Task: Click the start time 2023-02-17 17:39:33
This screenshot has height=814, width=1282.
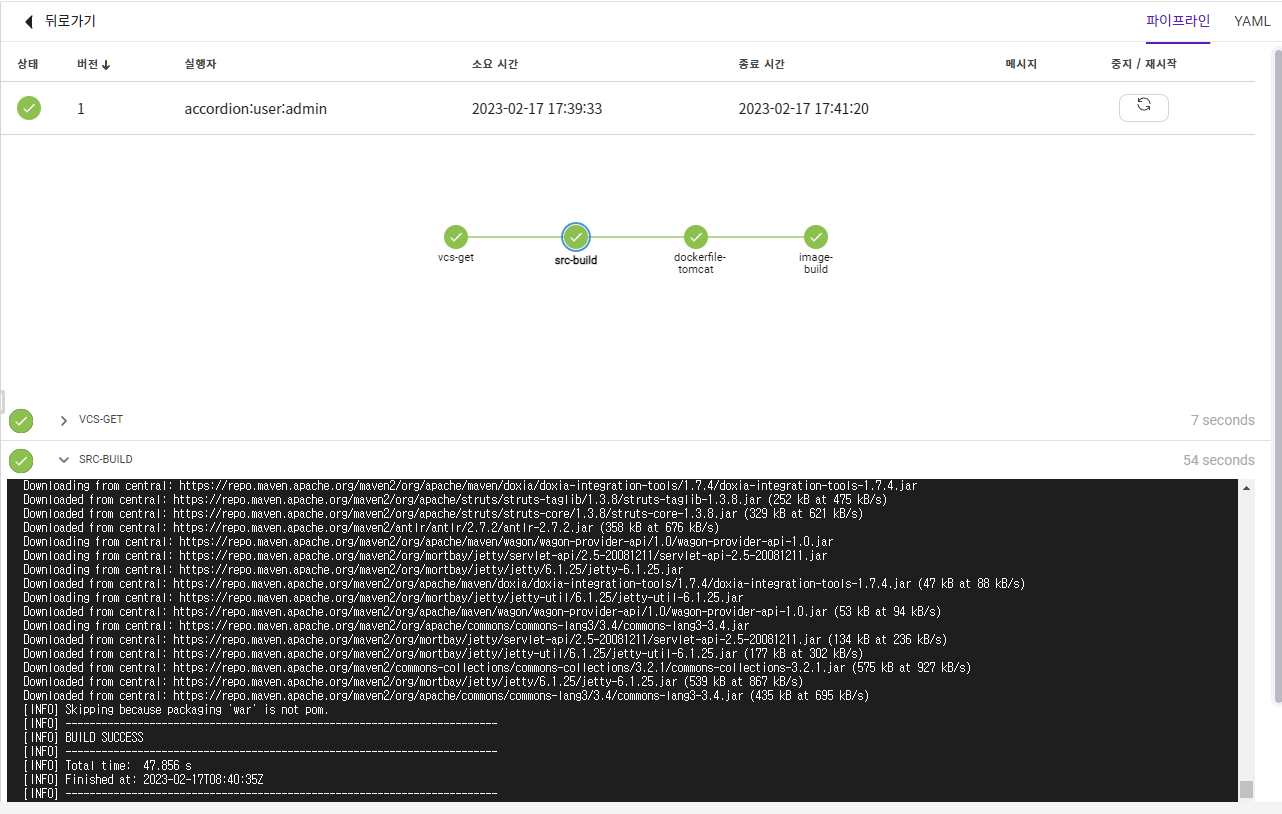Action: 537,108
